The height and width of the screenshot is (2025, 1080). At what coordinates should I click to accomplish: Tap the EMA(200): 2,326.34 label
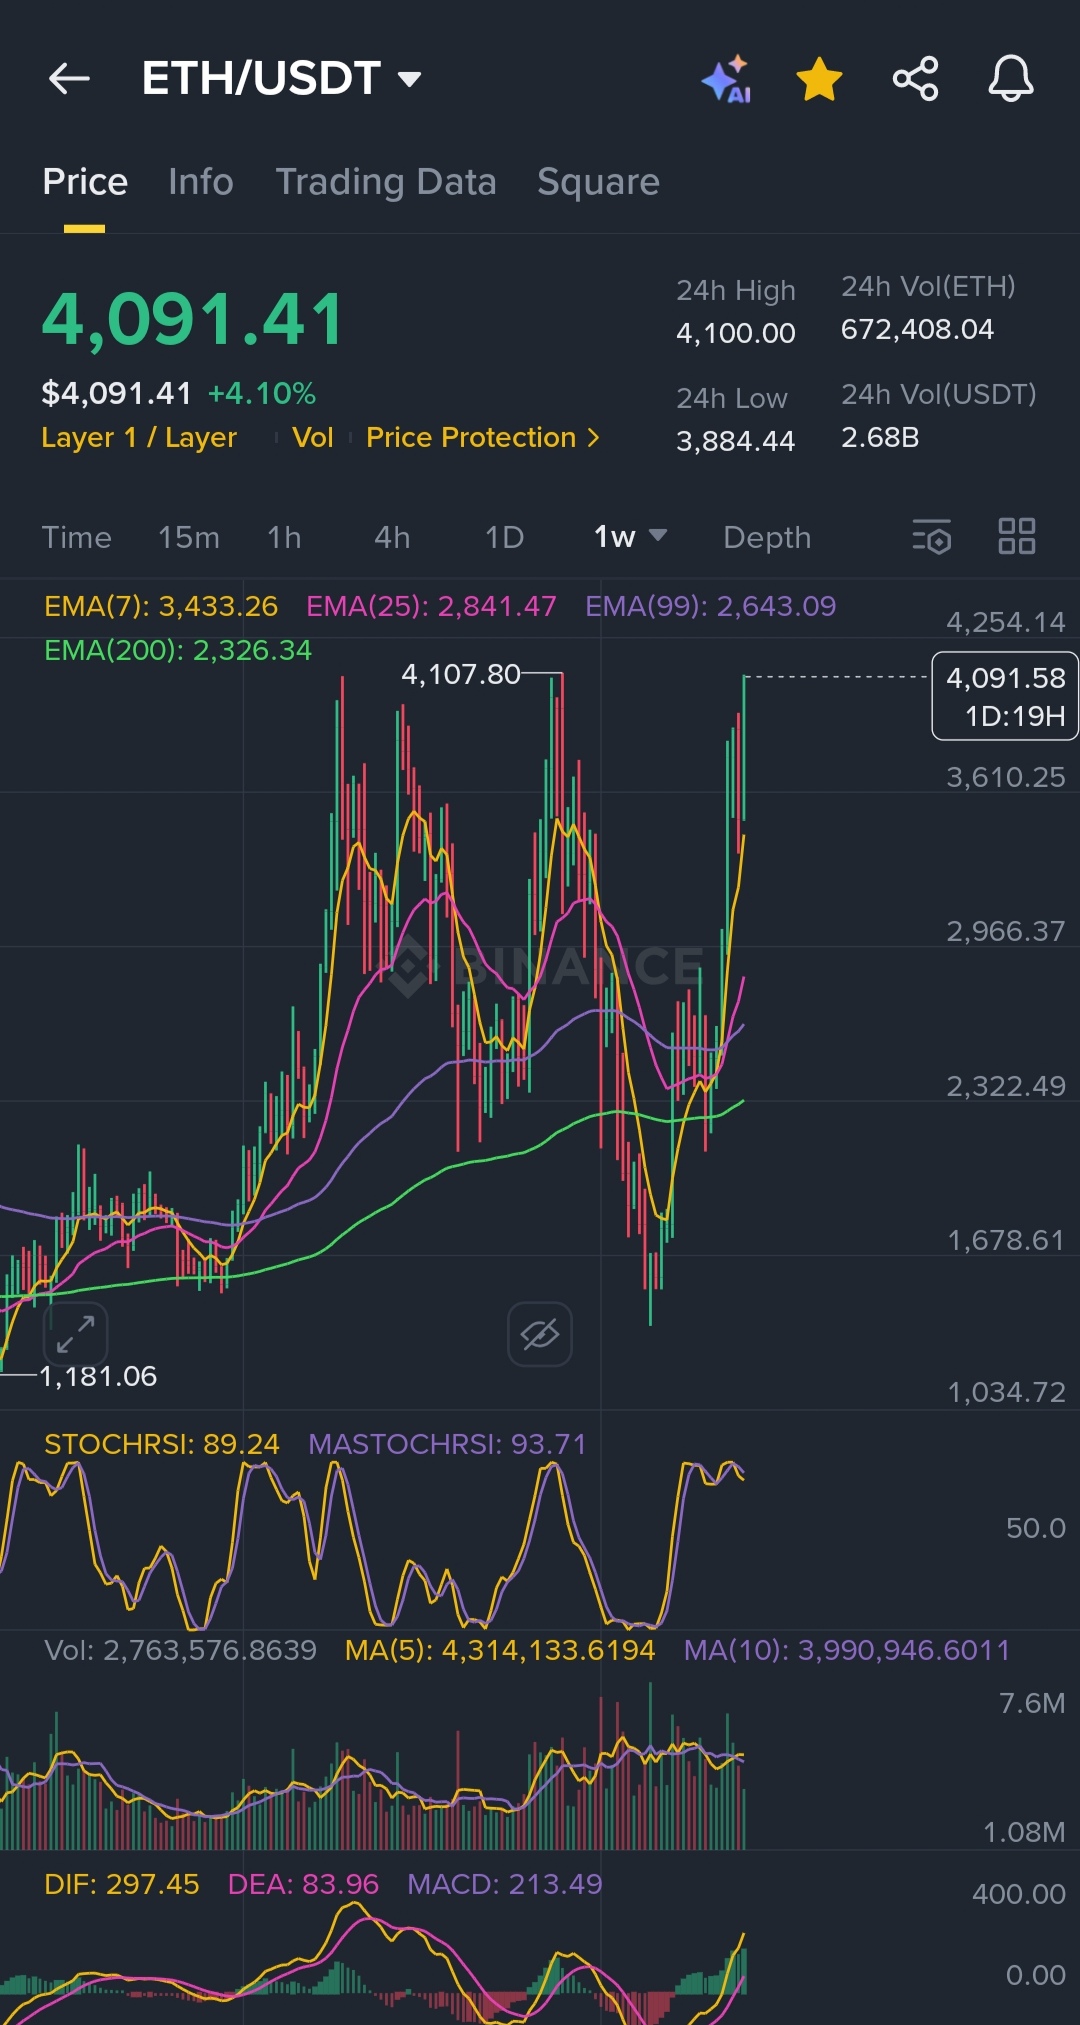178,650
